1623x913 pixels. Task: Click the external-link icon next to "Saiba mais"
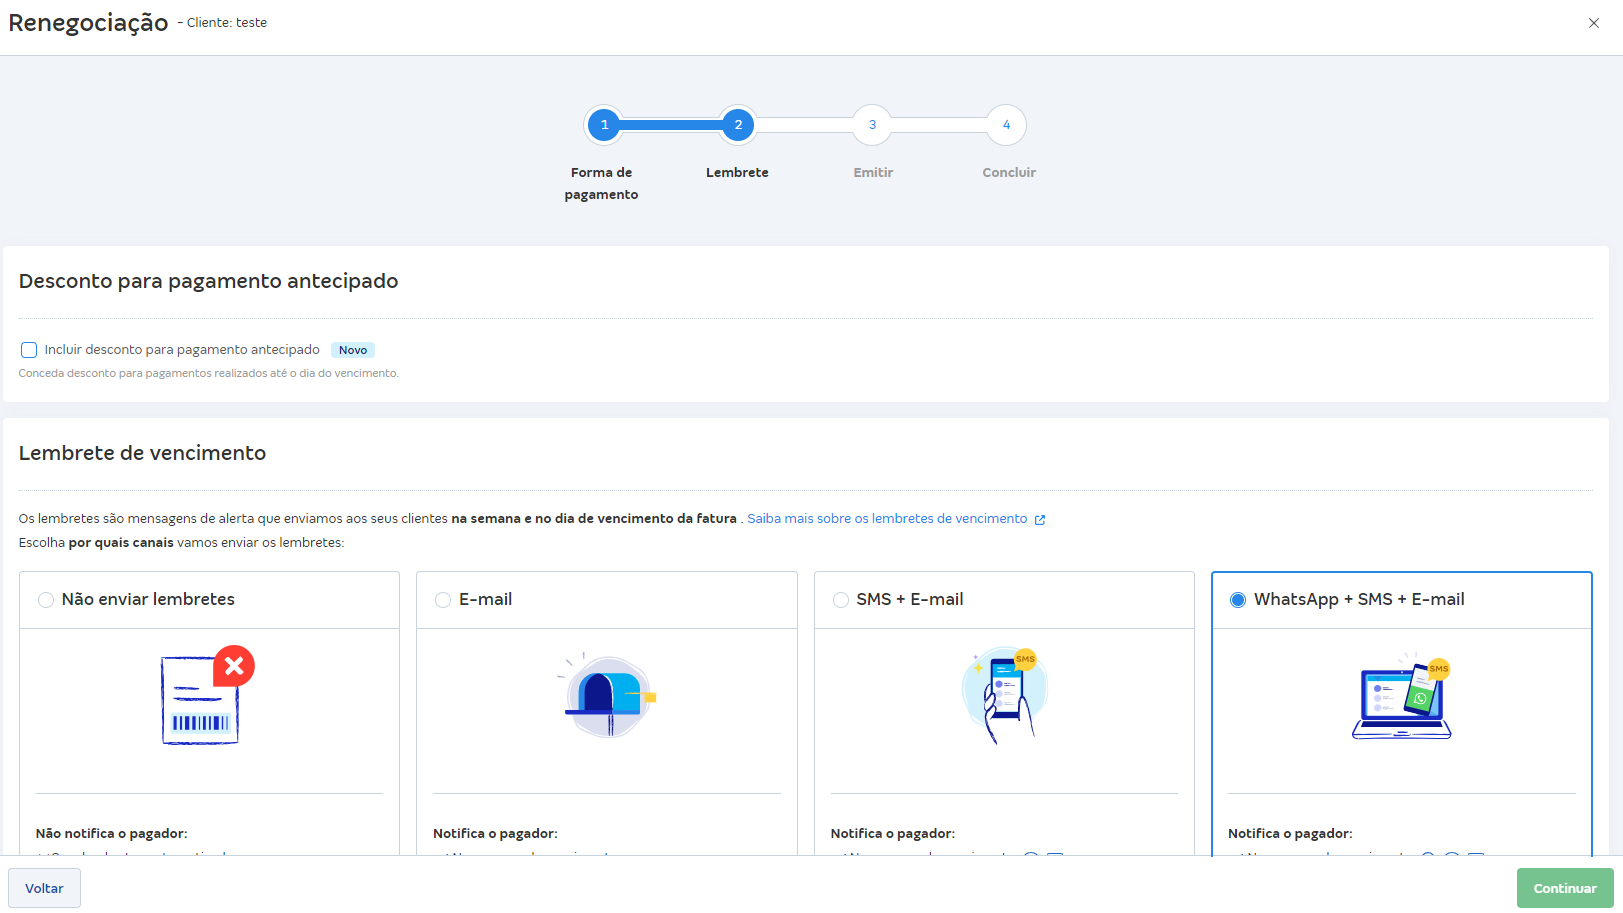point(1041,519)
